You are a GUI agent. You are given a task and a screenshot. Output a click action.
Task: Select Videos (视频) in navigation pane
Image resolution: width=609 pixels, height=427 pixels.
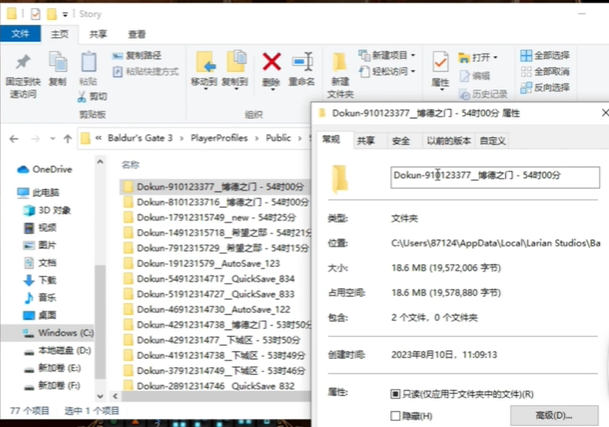tap(40, 228)
